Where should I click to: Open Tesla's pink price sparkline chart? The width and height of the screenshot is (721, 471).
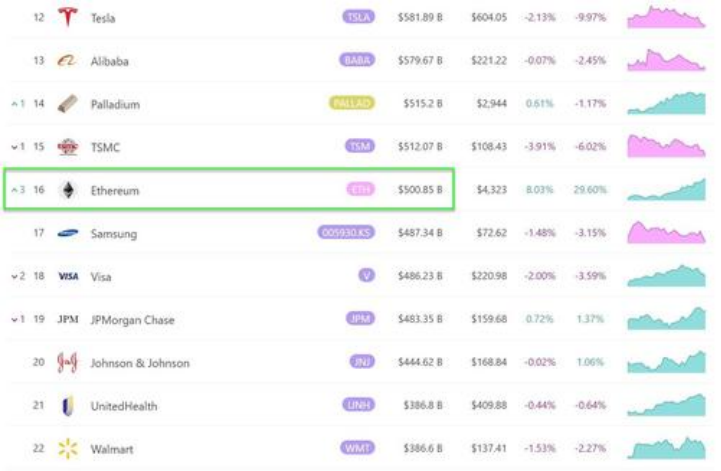tap(666, 18)
